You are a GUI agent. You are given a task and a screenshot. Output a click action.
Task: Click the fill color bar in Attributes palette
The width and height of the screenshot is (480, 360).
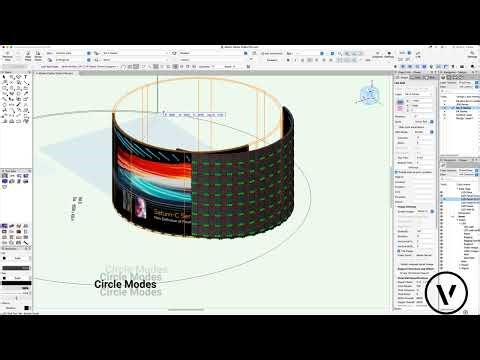point(17,268)
